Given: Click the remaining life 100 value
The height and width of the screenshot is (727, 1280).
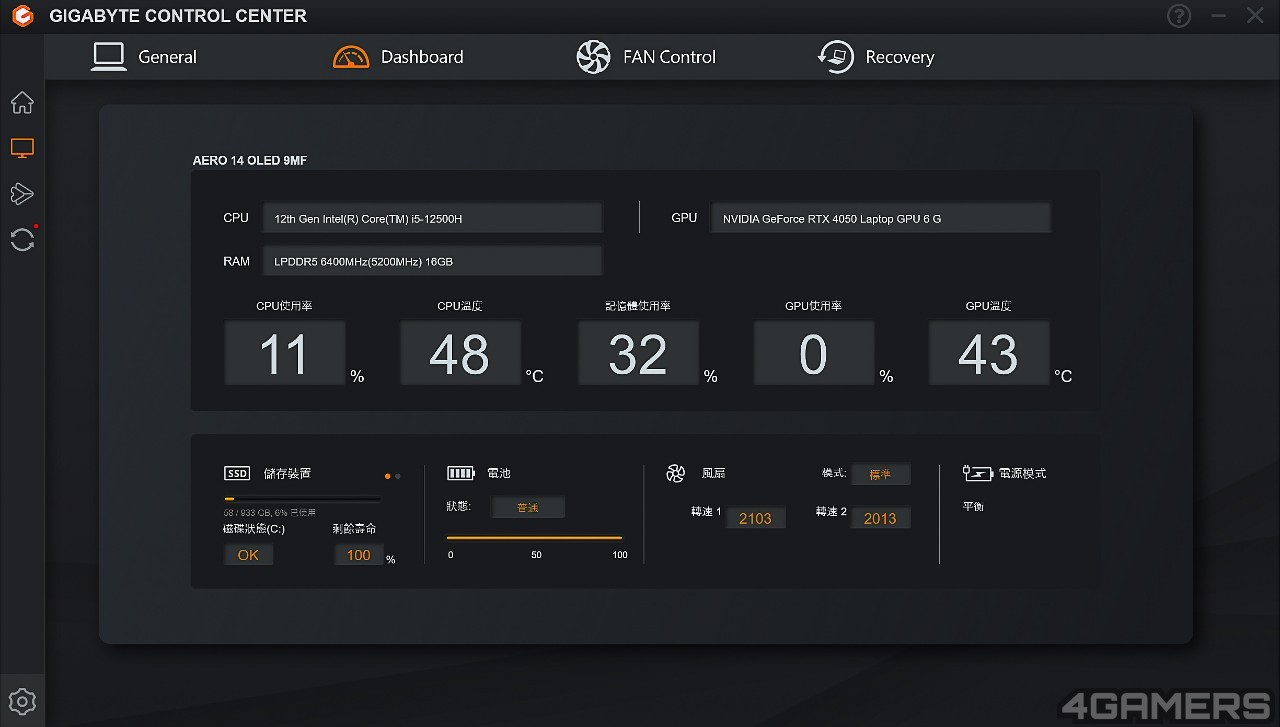Looking at the screenshot, I should click(358, 555).
